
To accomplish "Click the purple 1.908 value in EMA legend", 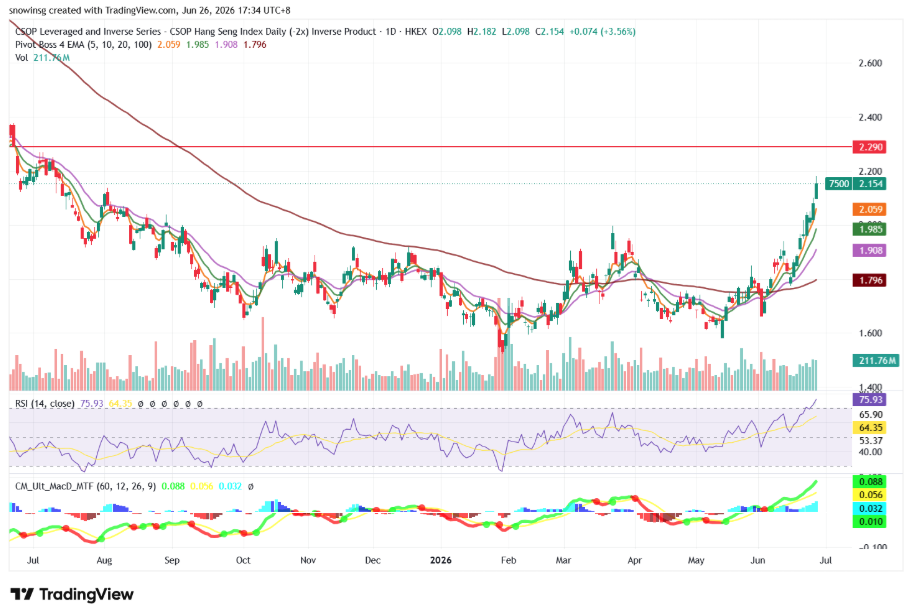I will [x=226, y=45].
